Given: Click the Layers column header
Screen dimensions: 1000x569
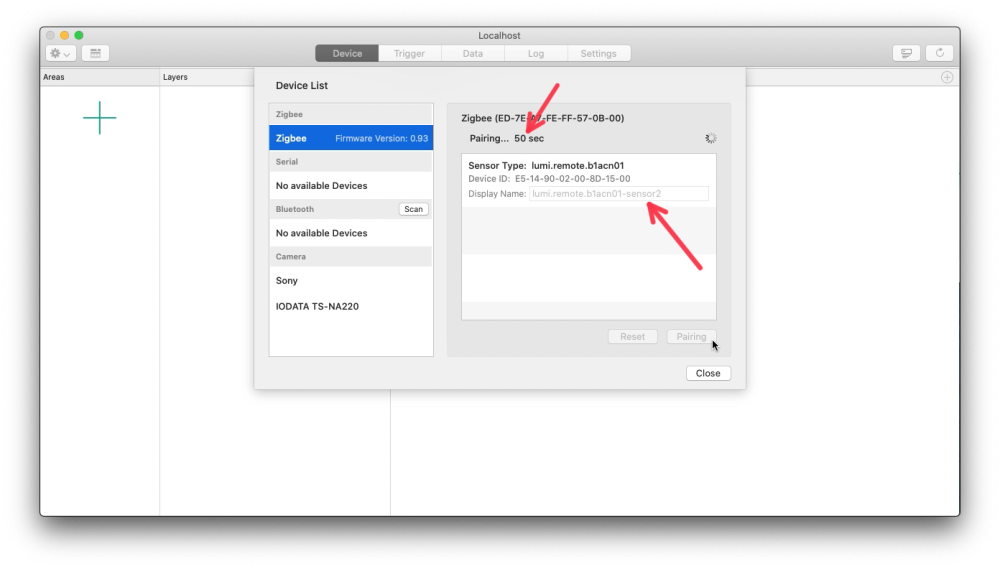Looking at the screenshot, I should [175, 77].
